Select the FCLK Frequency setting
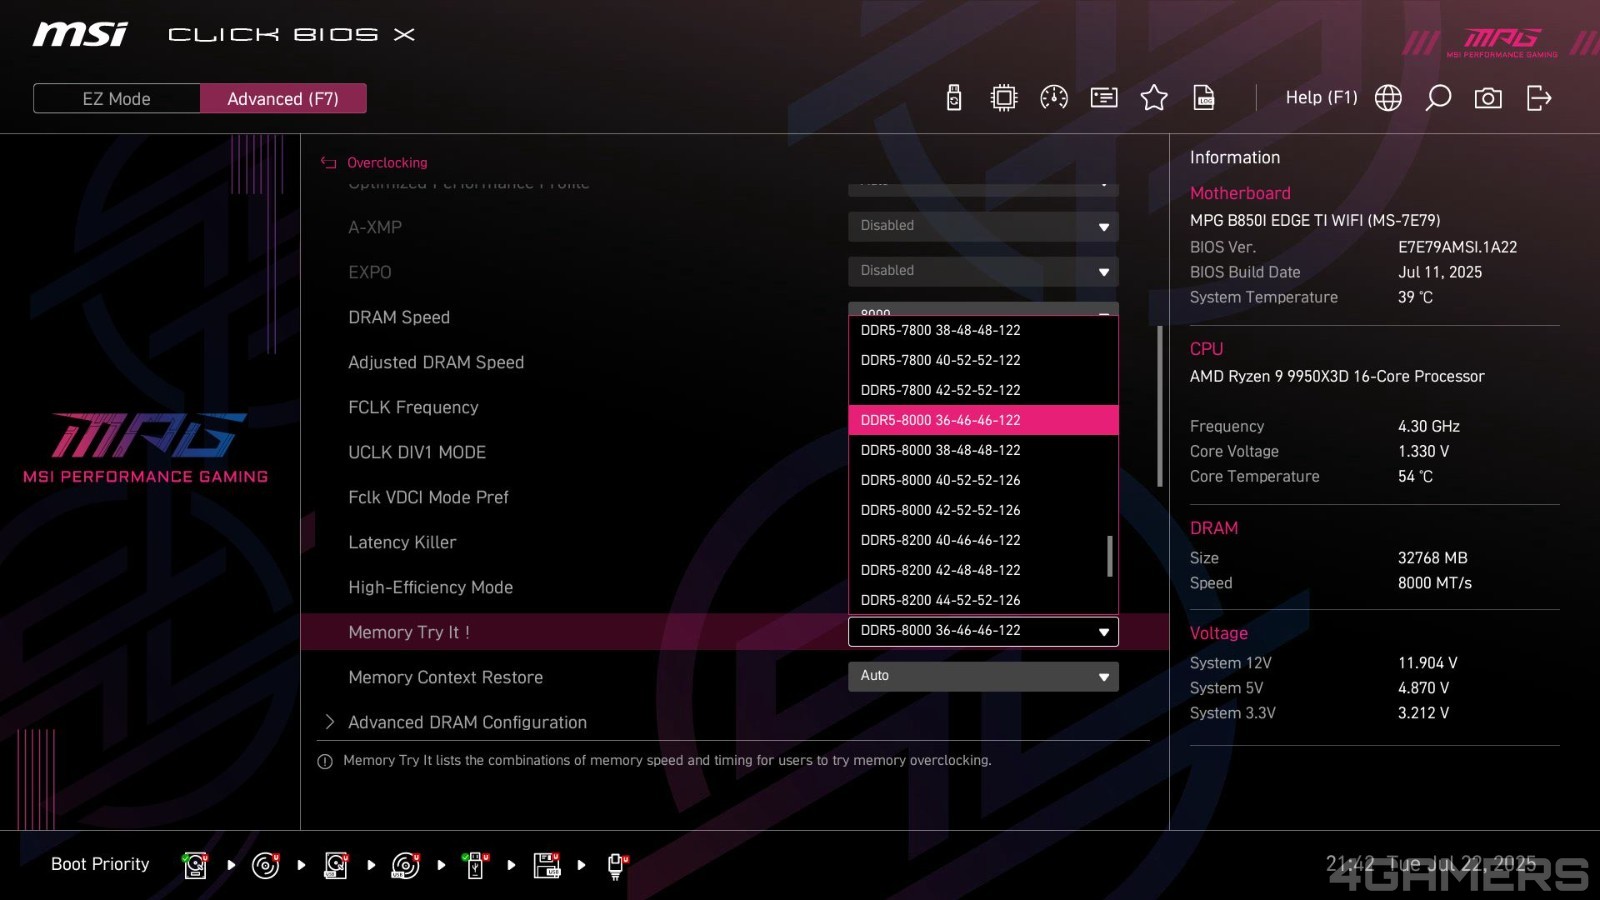 point(413,407)
